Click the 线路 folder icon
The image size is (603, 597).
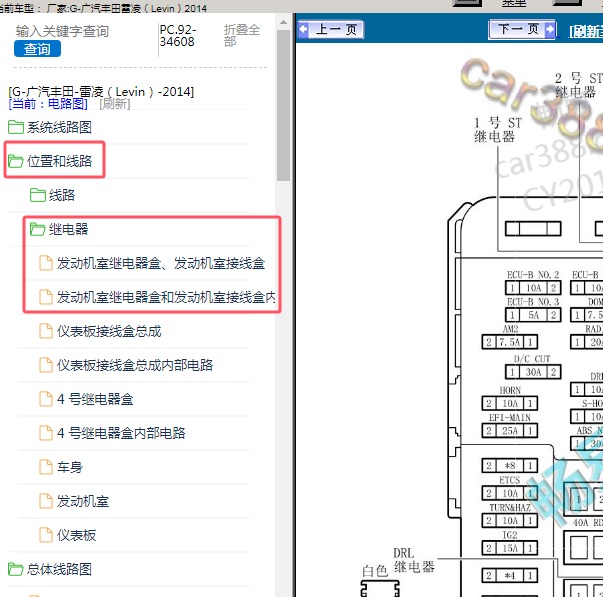(38, 195)
